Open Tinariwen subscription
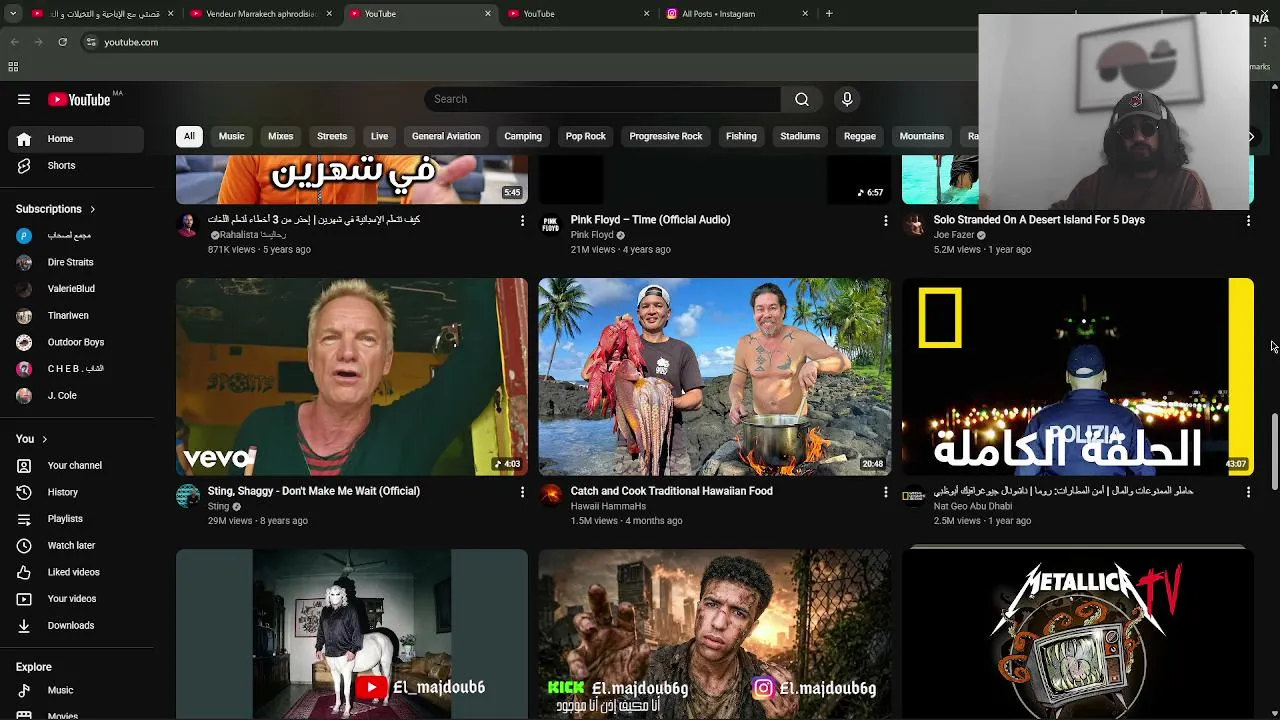1280x720 pixels. tap(76, 315)
